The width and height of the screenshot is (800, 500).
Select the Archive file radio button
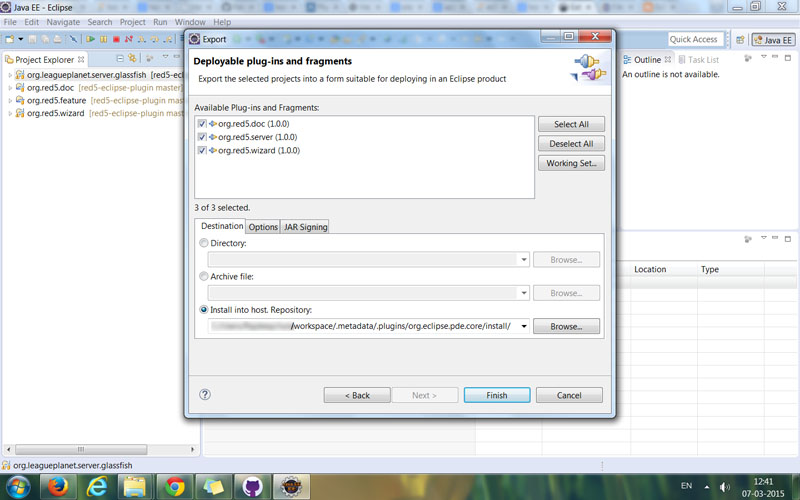pos(204,277)
